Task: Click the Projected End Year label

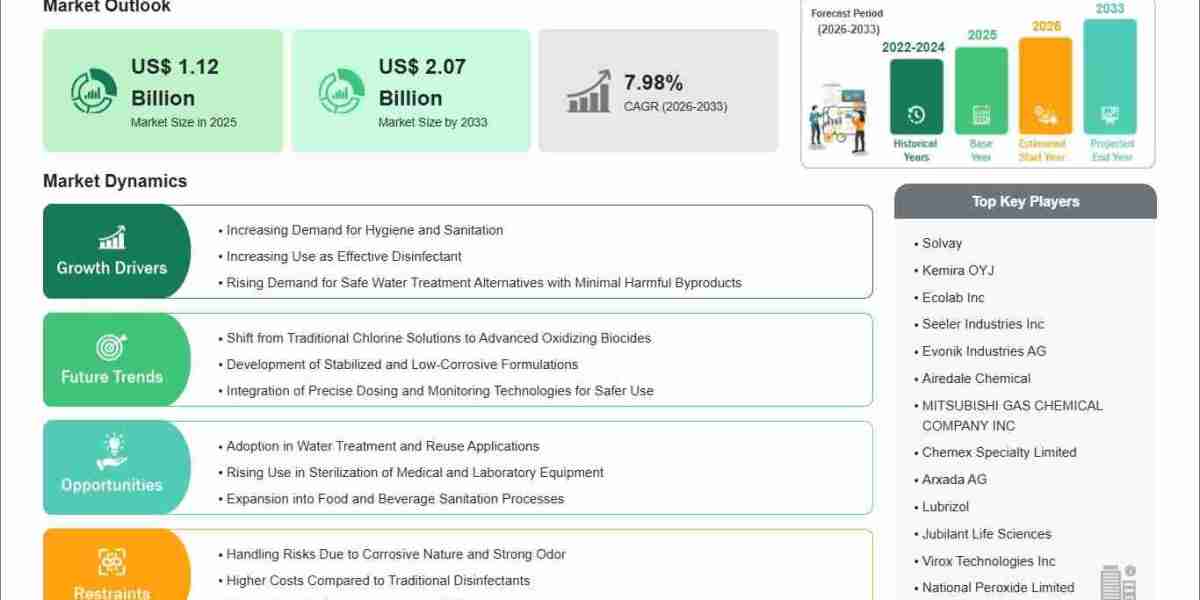Action: (x=1111, y=150)
